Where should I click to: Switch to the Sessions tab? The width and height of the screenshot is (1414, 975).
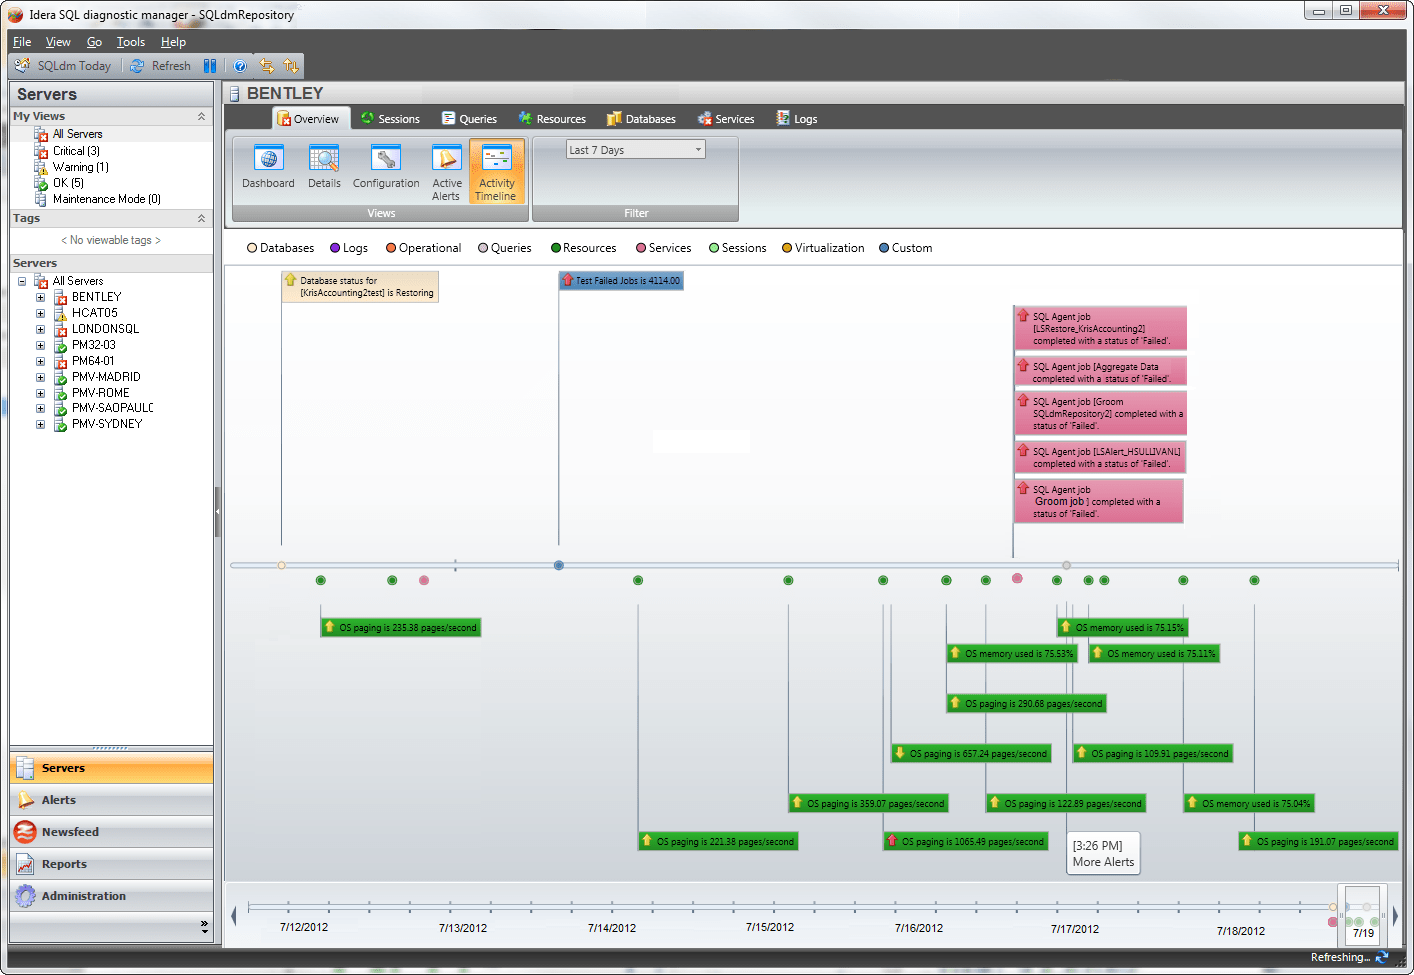pyautogui.click(x=390, y=118)
